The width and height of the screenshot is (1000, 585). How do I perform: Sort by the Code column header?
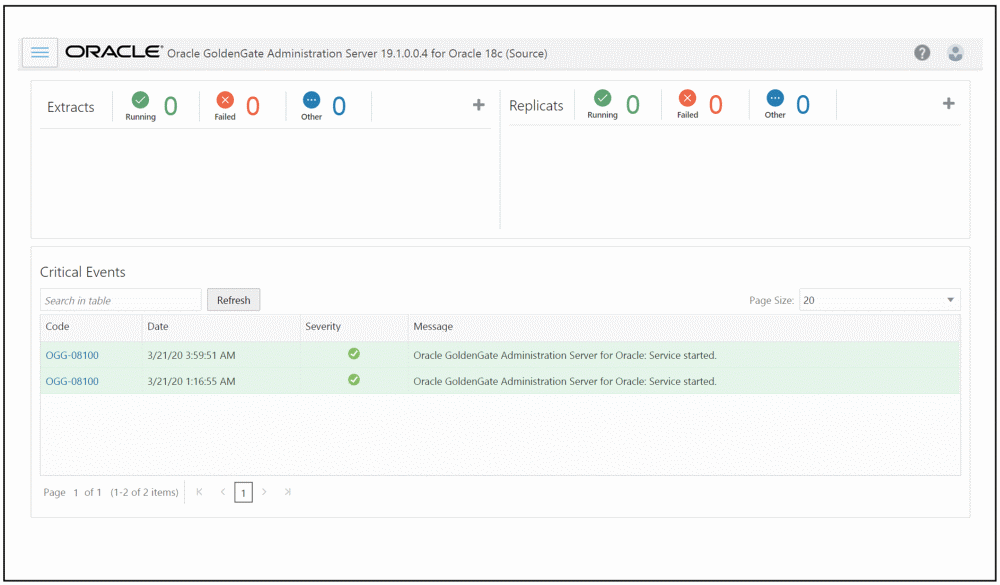coord(91,327)
